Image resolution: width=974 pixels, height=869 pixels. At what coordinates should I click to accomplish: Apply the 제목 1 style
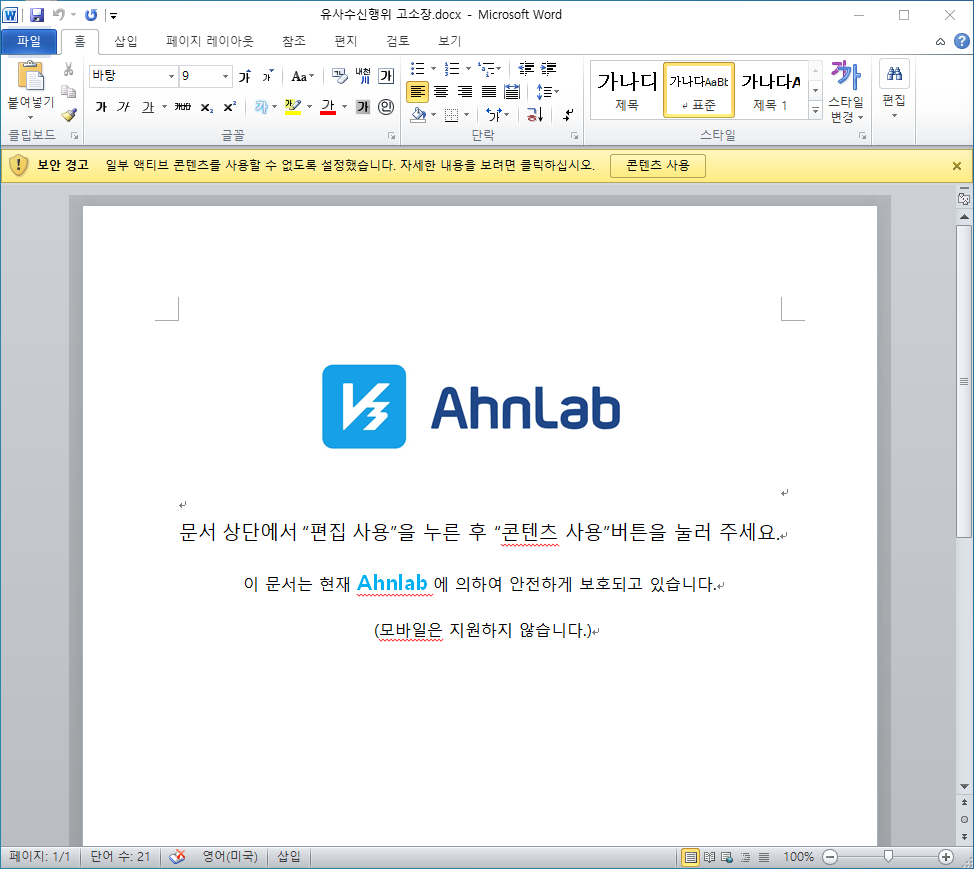point(770,90)
